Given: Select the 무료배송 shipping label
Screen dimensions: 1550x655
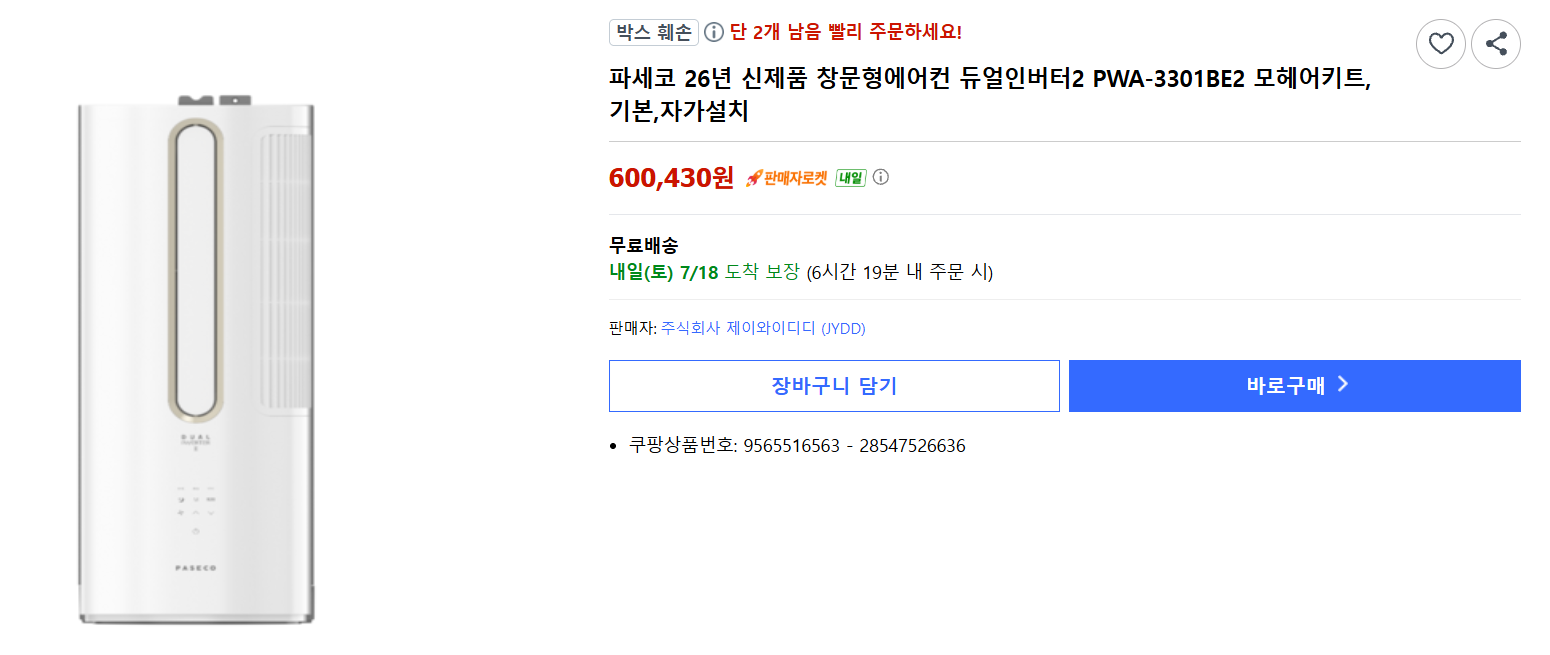Looking at the screenshot, I should pyautogui.click(x=643, y=245).
